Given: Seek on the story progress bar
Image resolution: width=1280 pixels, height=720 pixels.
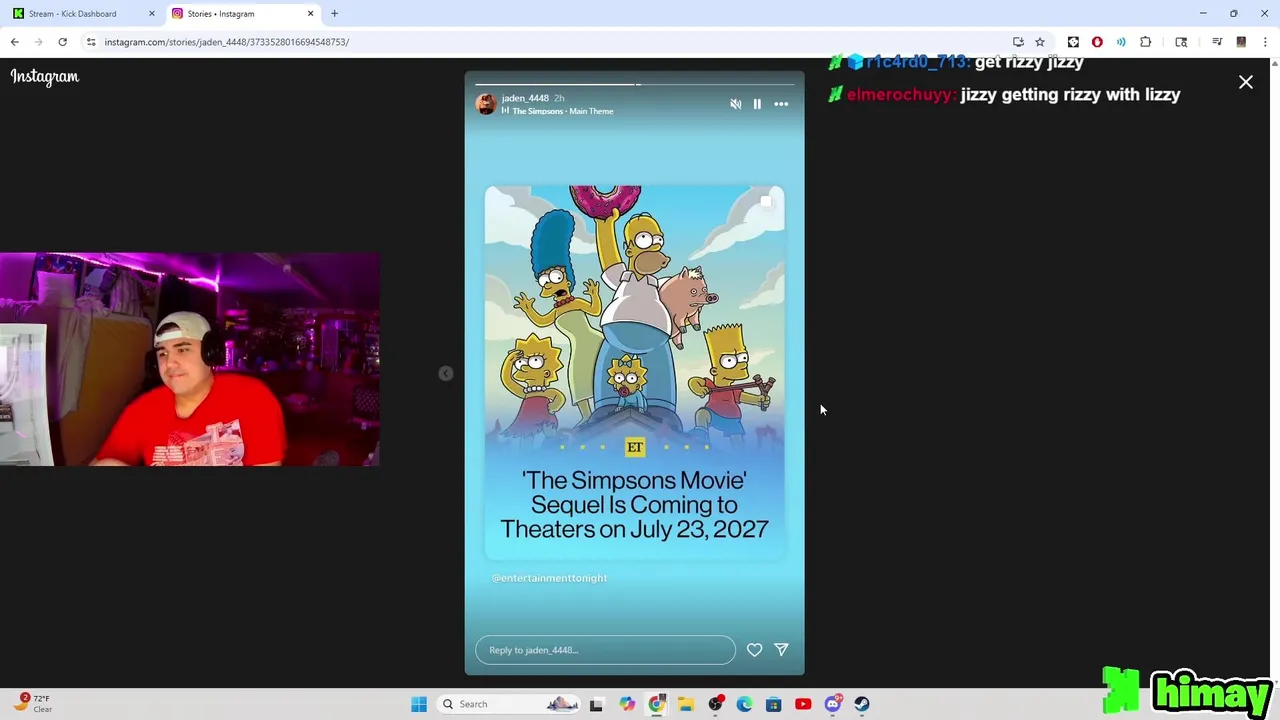Looking at the screenshot, I should (x=635, y=84).
